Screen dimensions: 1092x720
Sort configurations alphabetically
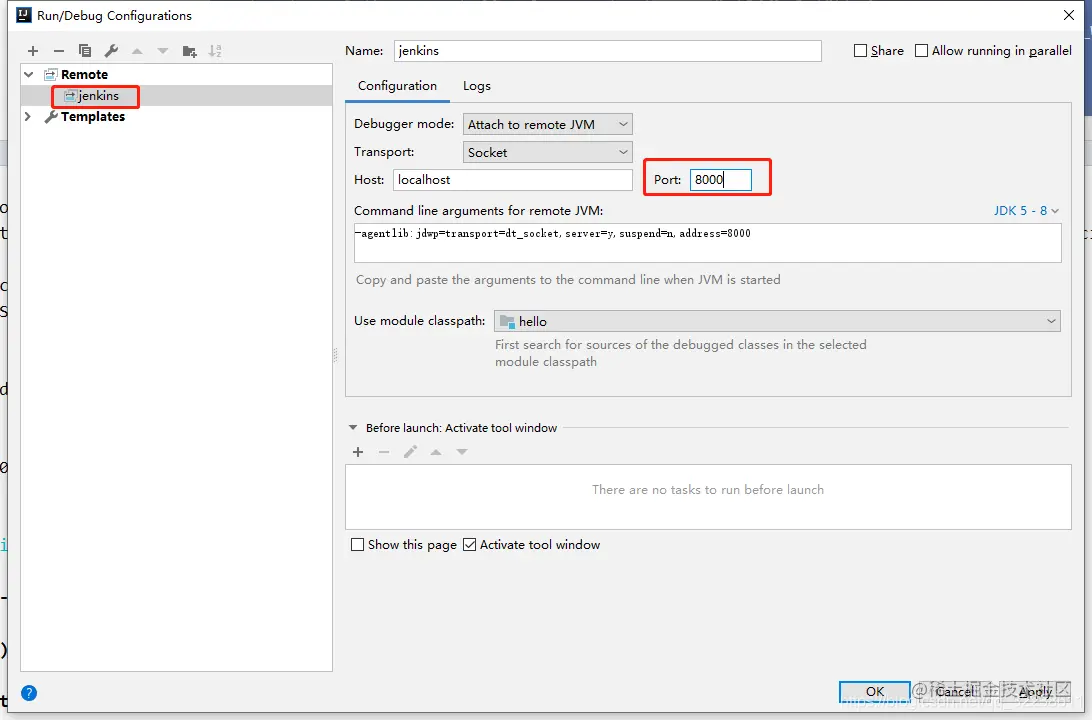pyautogui.click(x=215, y=51)
